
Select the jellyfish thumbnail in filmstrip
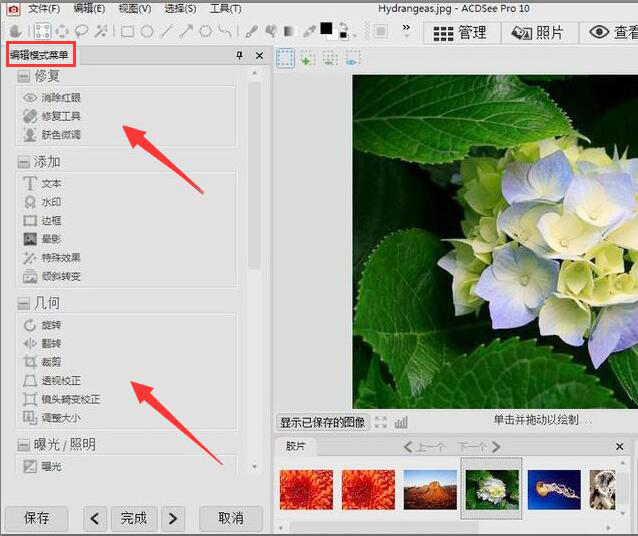pyautogui.click(x=554, y=490)
